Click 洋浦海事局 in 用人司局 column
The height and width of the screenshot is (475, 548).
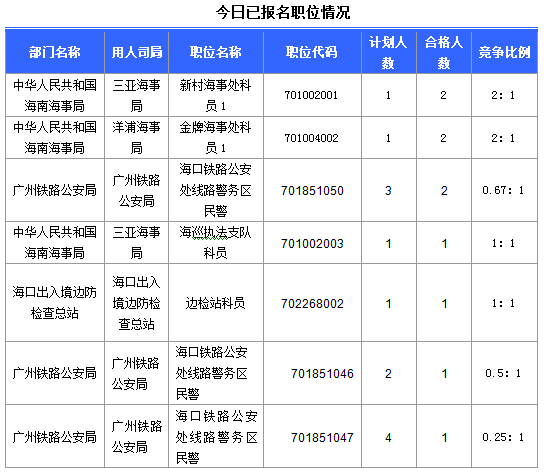[137, 138]
